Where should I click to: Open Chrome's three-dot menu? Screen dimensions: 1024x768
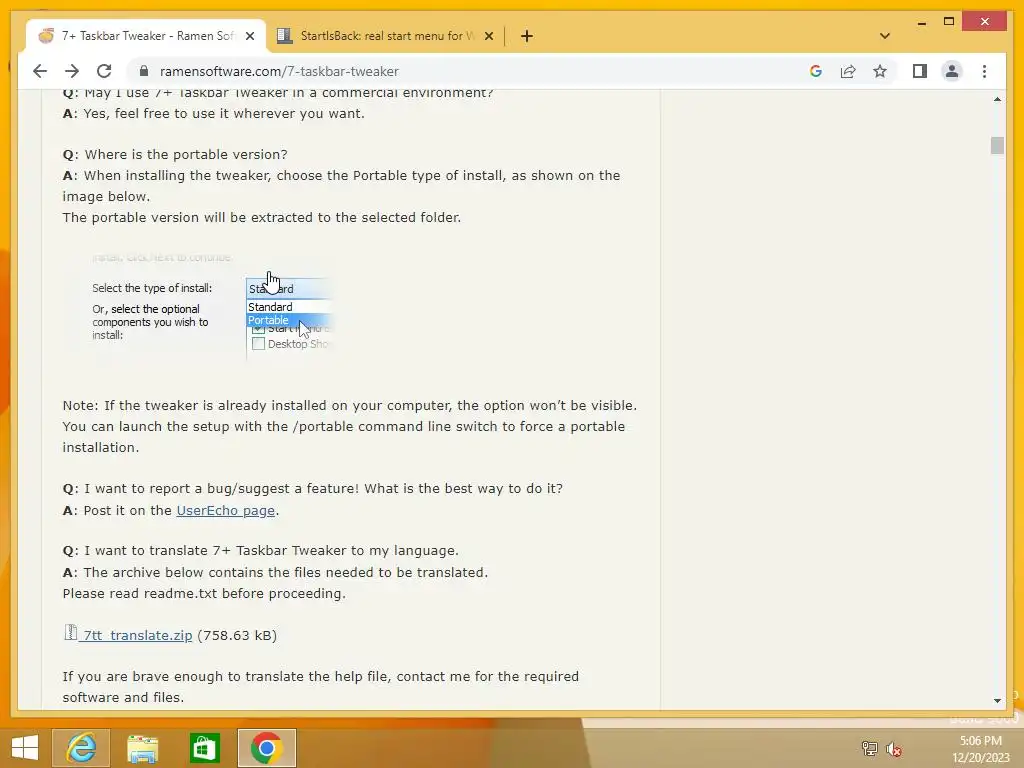coord(984,71)
